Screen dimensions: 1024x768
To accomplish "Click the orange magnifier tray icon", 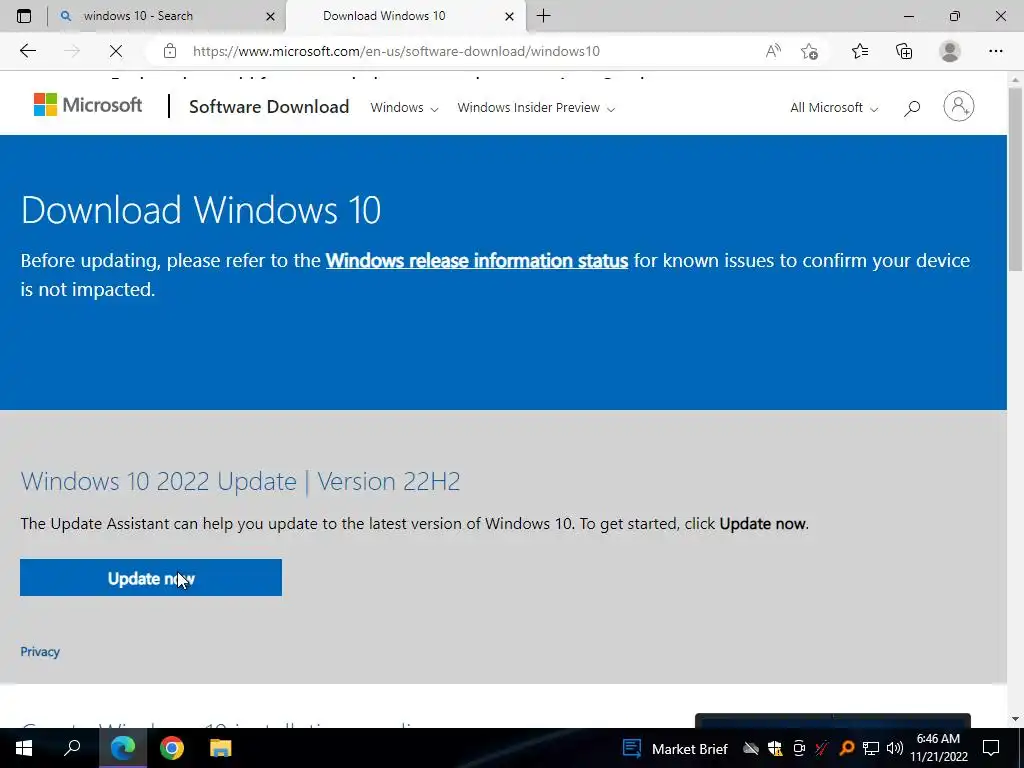I will [x=846, y=748].
